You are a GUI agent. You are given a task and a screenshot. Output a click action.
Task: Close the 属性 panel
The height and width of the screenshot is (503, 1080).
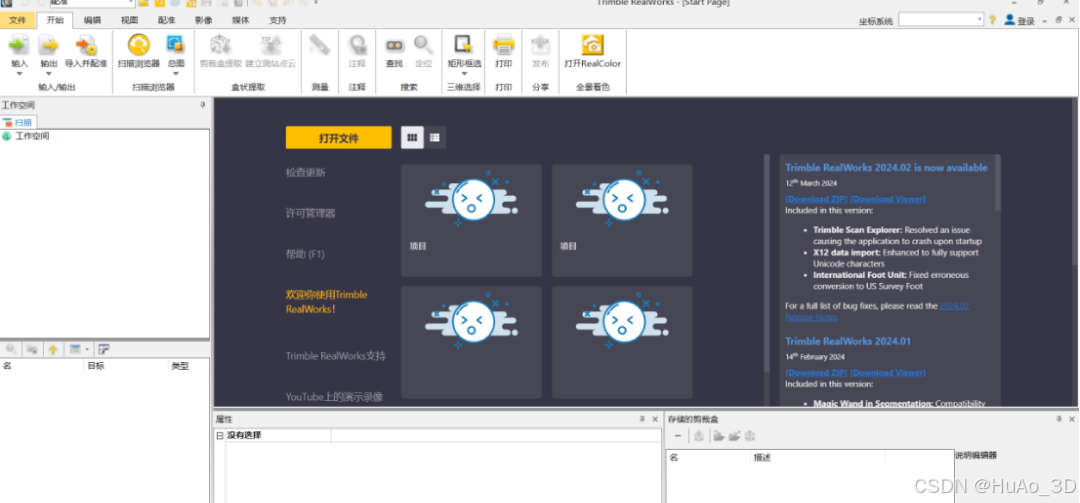pyautogui.click(x=655, y=419)
